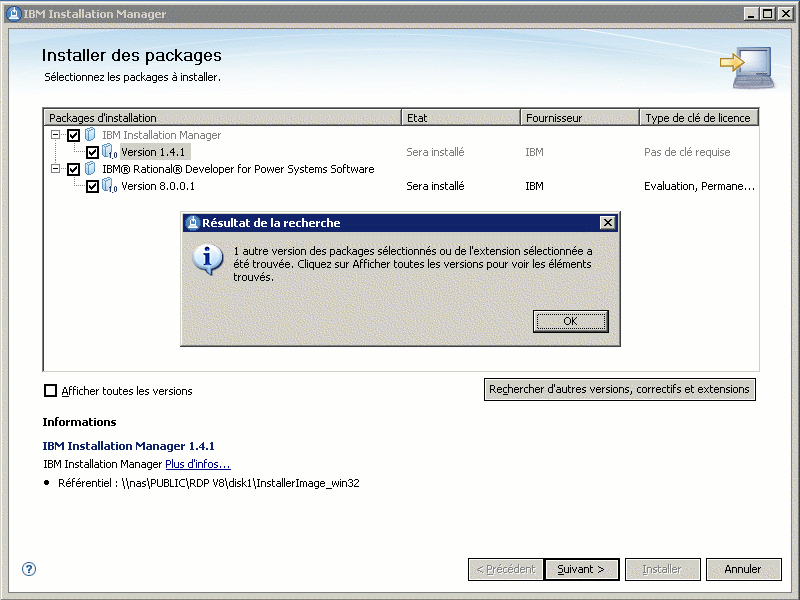Click OK in the Résultat de la recherche dialog

tap(570, 321)
